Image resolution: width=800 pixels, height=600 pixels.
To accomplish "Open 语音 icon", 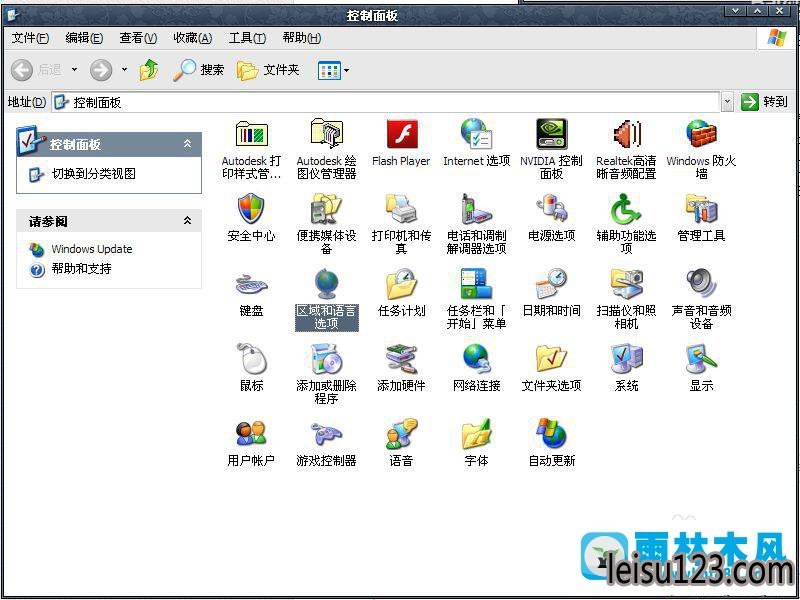I will (x=402, y=434).
